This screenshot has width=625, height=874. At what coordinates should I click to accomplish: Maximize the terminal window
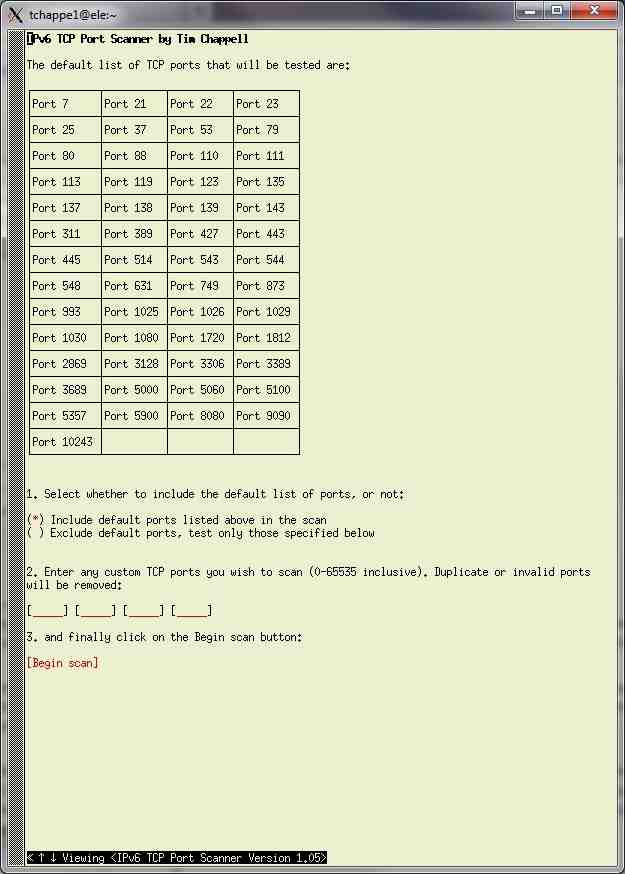click(x=557, y=10)
